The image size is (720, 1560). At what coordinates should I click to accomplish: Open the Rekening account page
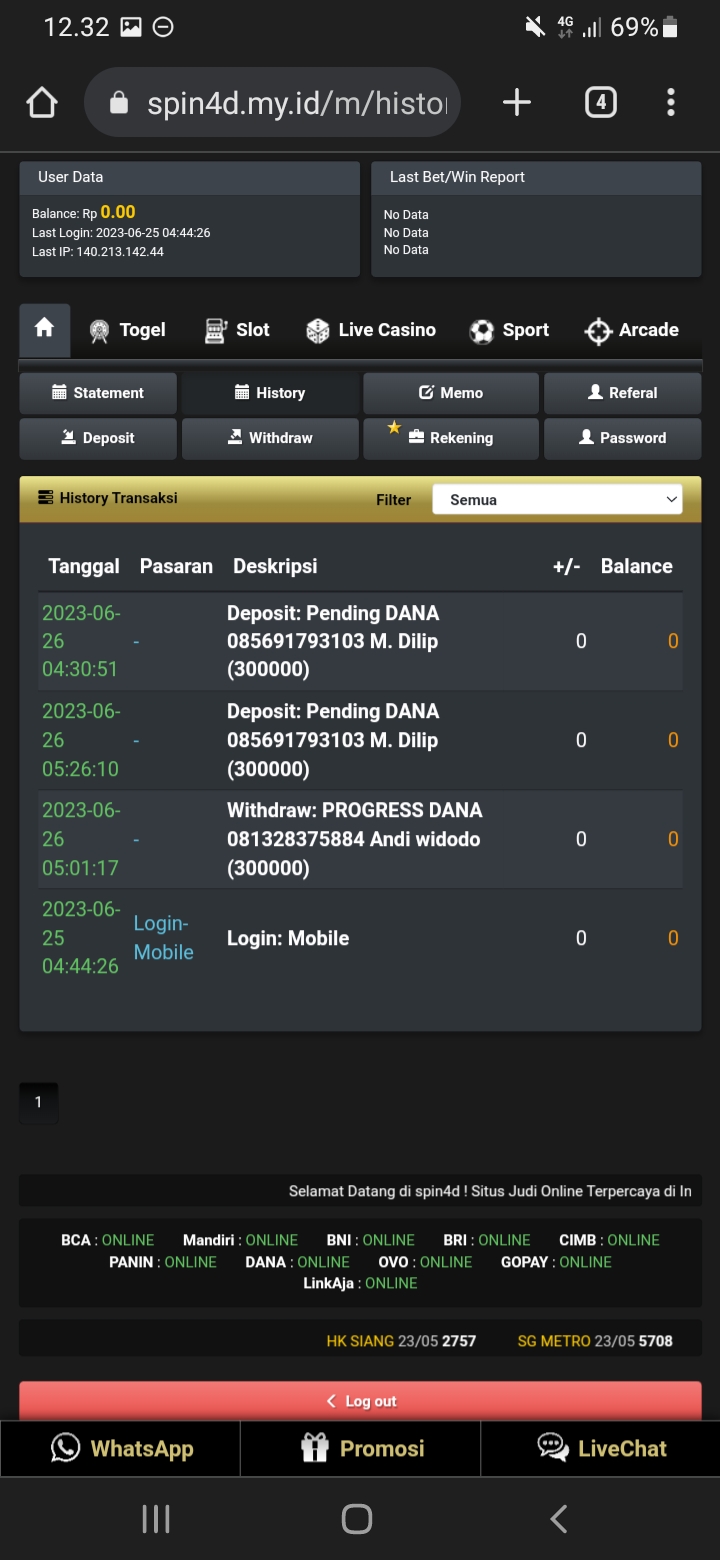(x=451, y=438)
